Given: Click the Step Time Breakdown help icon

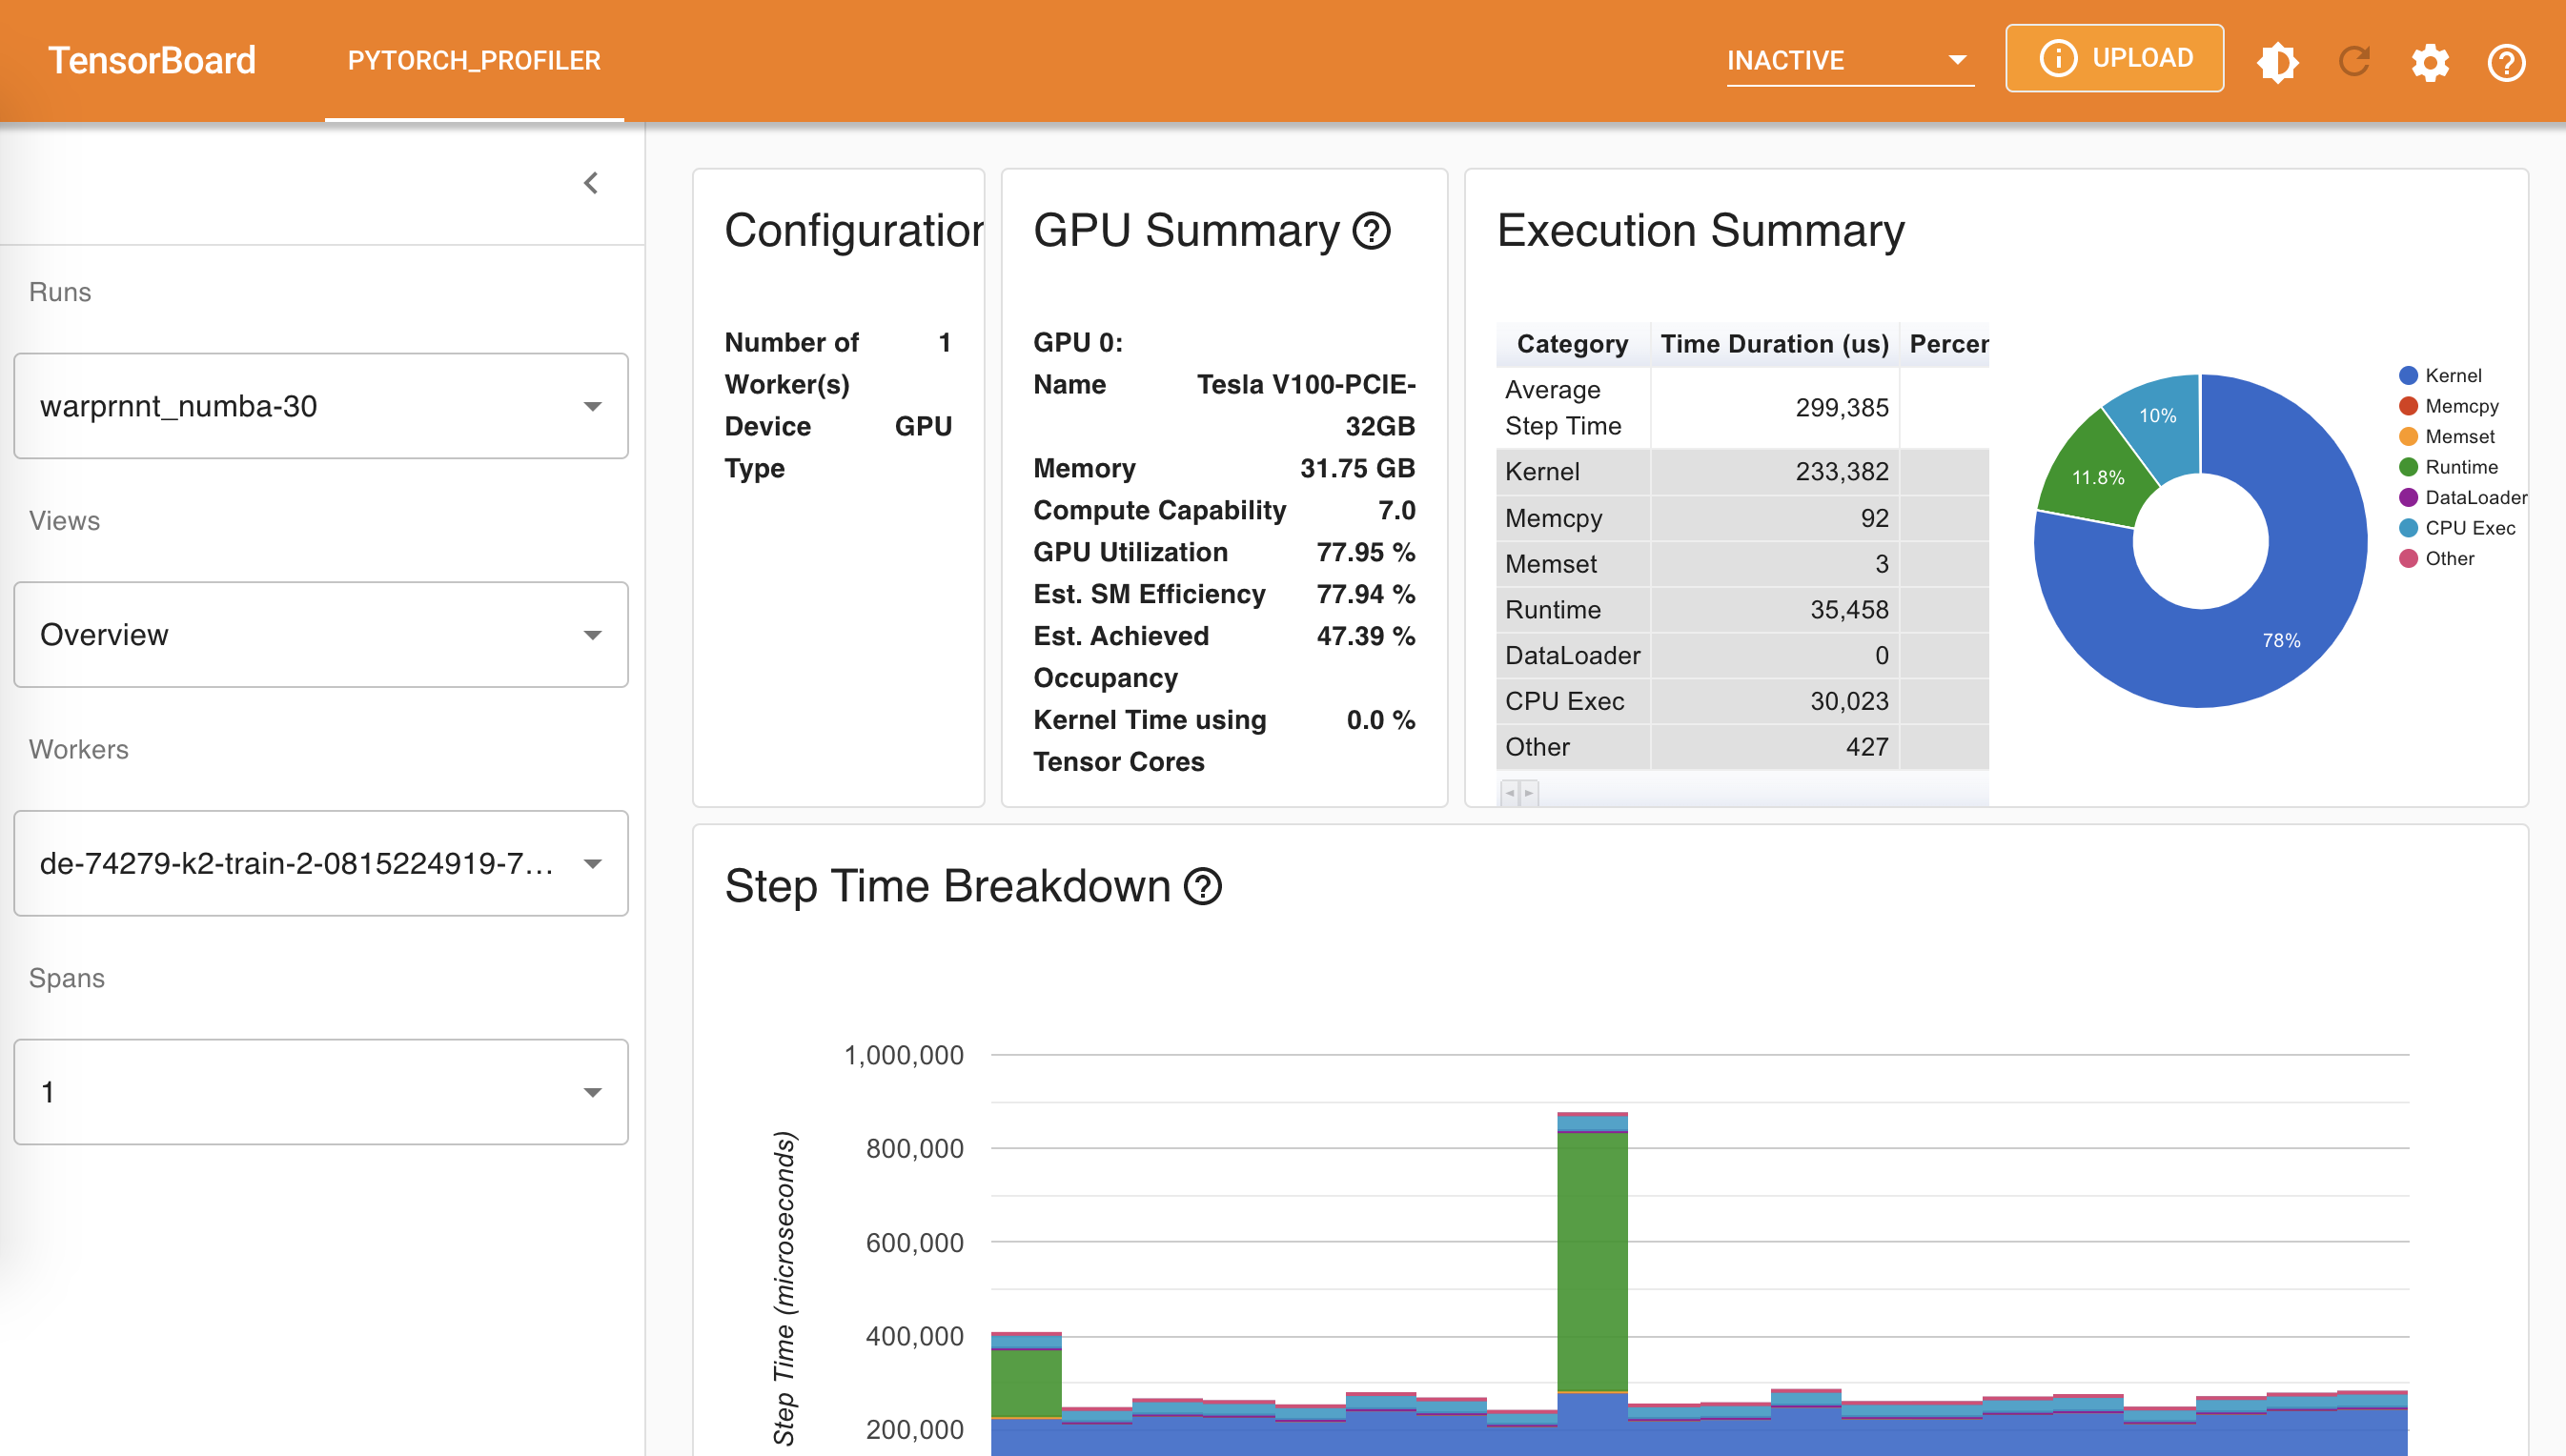Looking at the screenshot, I should click(1203, 886).
